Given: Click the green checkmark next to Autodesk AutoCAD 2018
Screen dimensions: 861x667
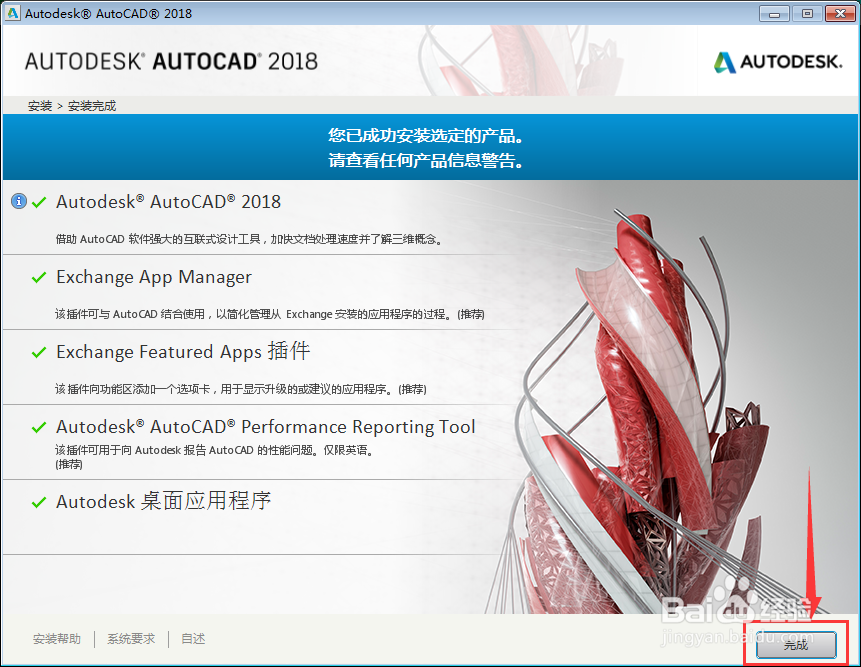Looking at the screenshot, I should pyautogui.click(x=39, y=203).
